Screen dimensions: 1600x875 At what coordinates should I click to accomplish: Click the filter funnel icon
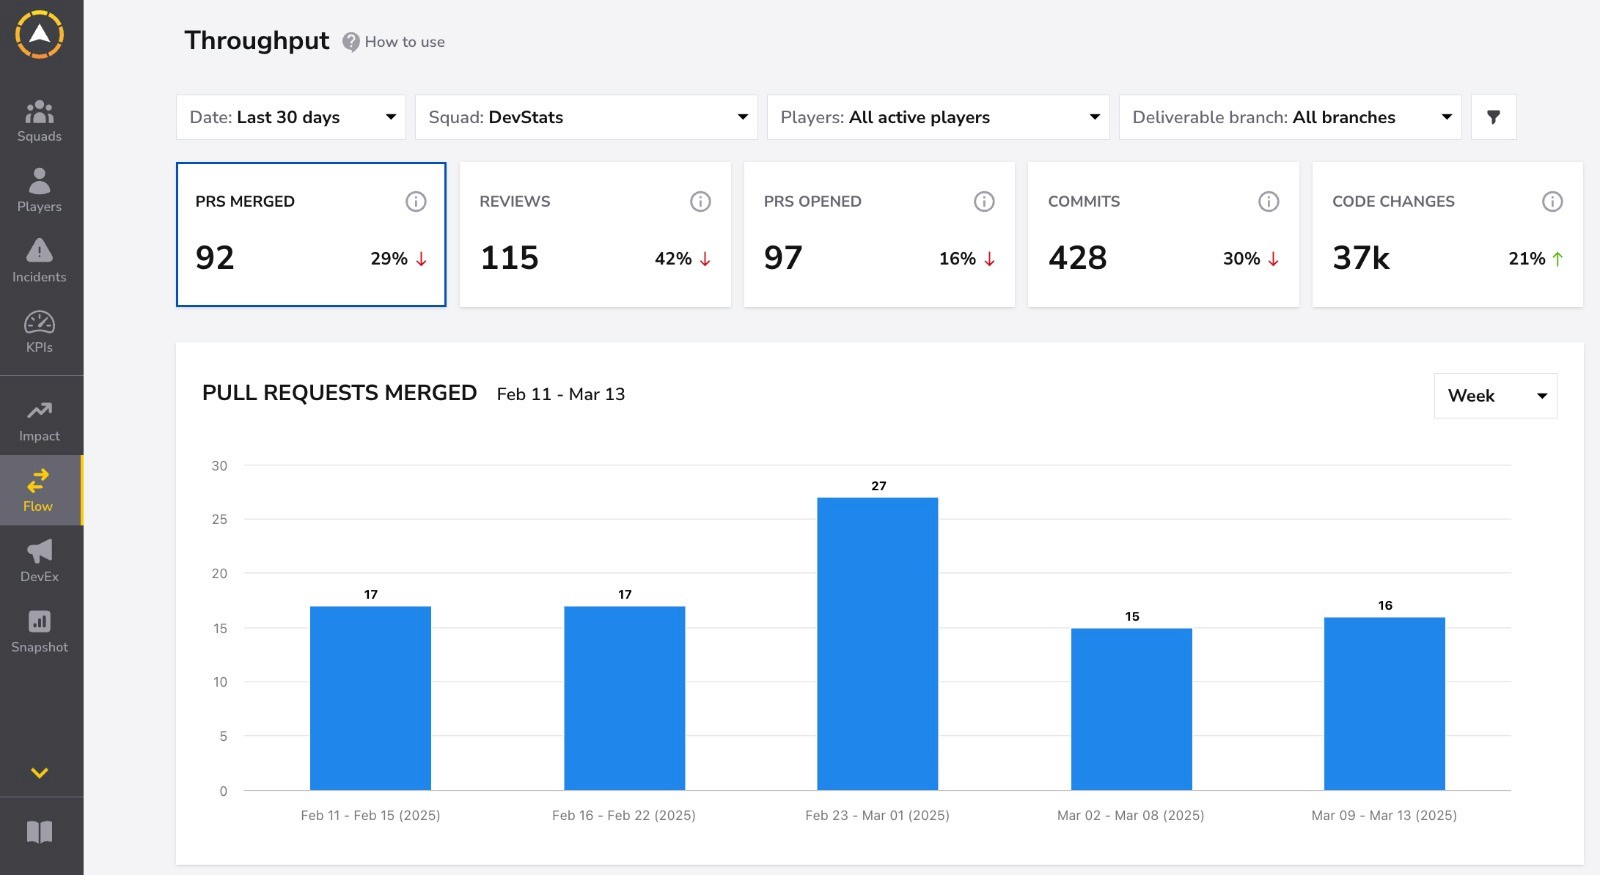point(1493,117)
